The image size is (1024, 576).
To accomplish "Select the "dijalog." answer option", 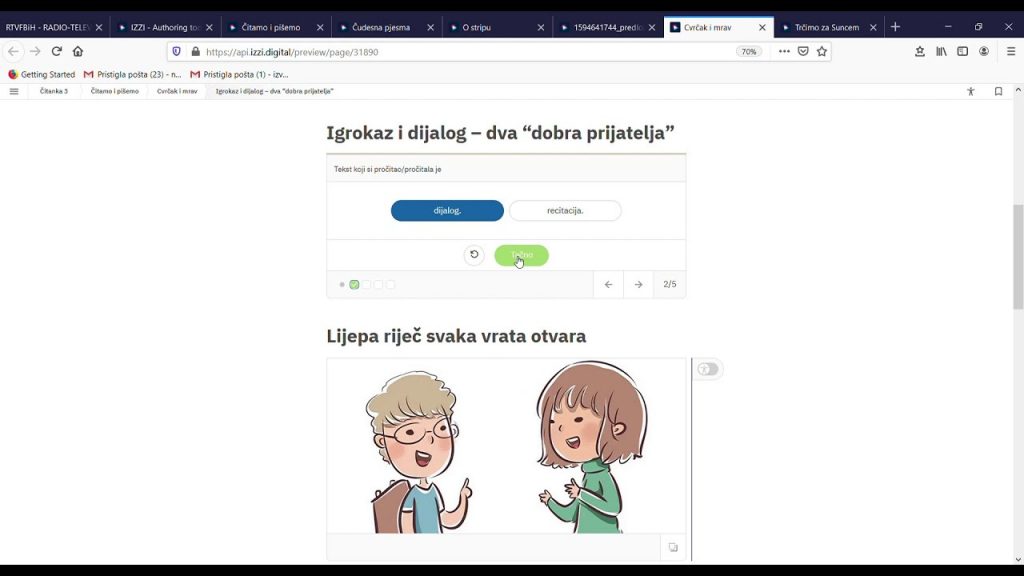I will pyautogui.click(x=447, y=211).
